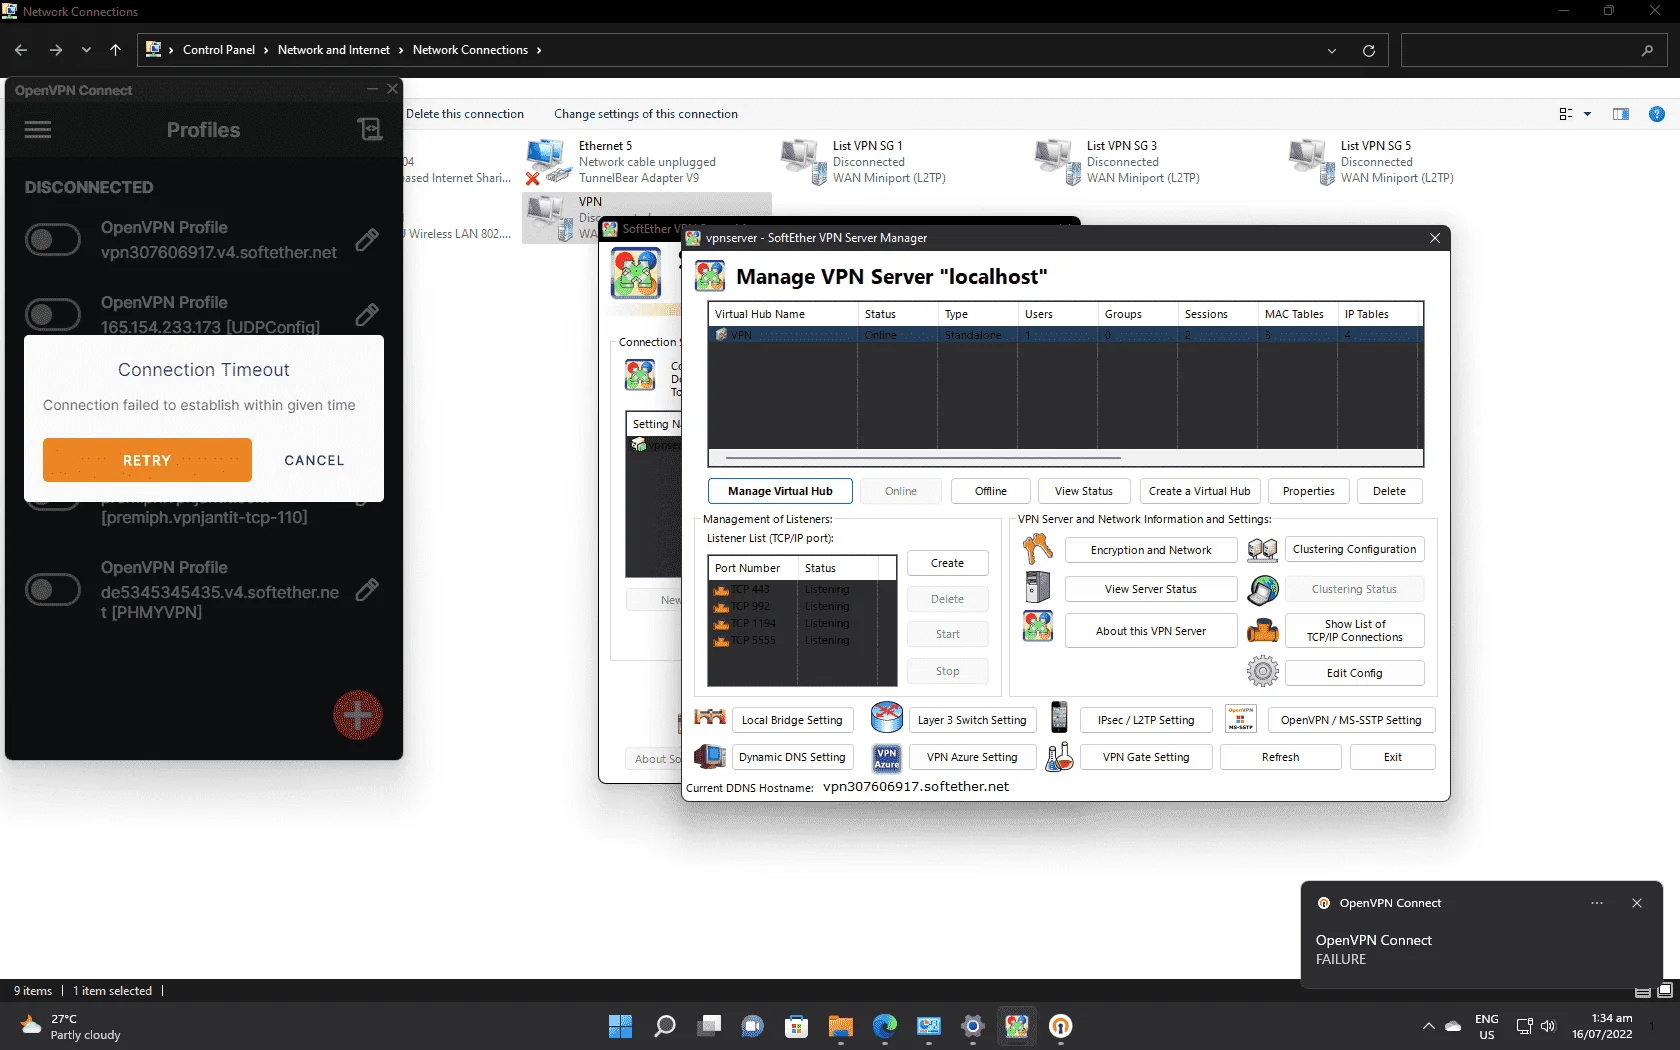Click the OpenVPN / MS-SSTP icon

(x=1240, y=718)
